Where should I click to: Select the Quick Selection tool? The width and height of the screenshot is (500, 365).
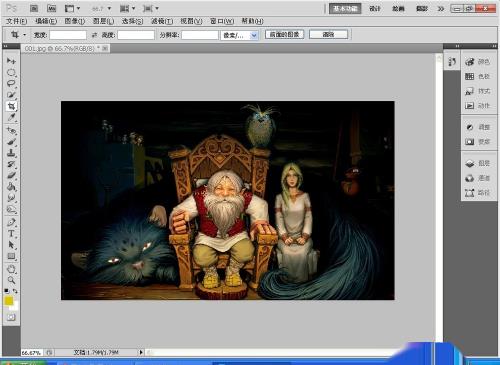coord(11,95)
